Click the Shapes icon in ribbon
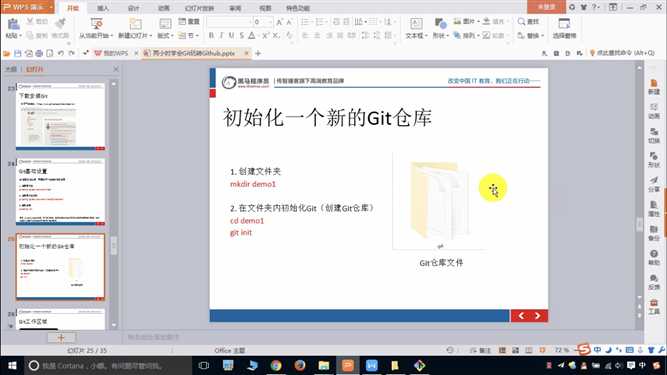667x375 pixels. click(x=441, y=24)
